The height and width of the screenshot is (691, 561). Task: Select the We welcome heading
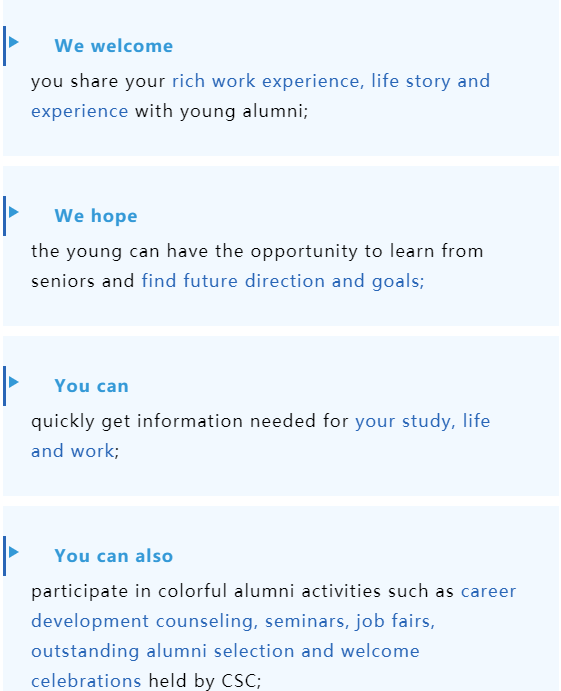(114, 46)
